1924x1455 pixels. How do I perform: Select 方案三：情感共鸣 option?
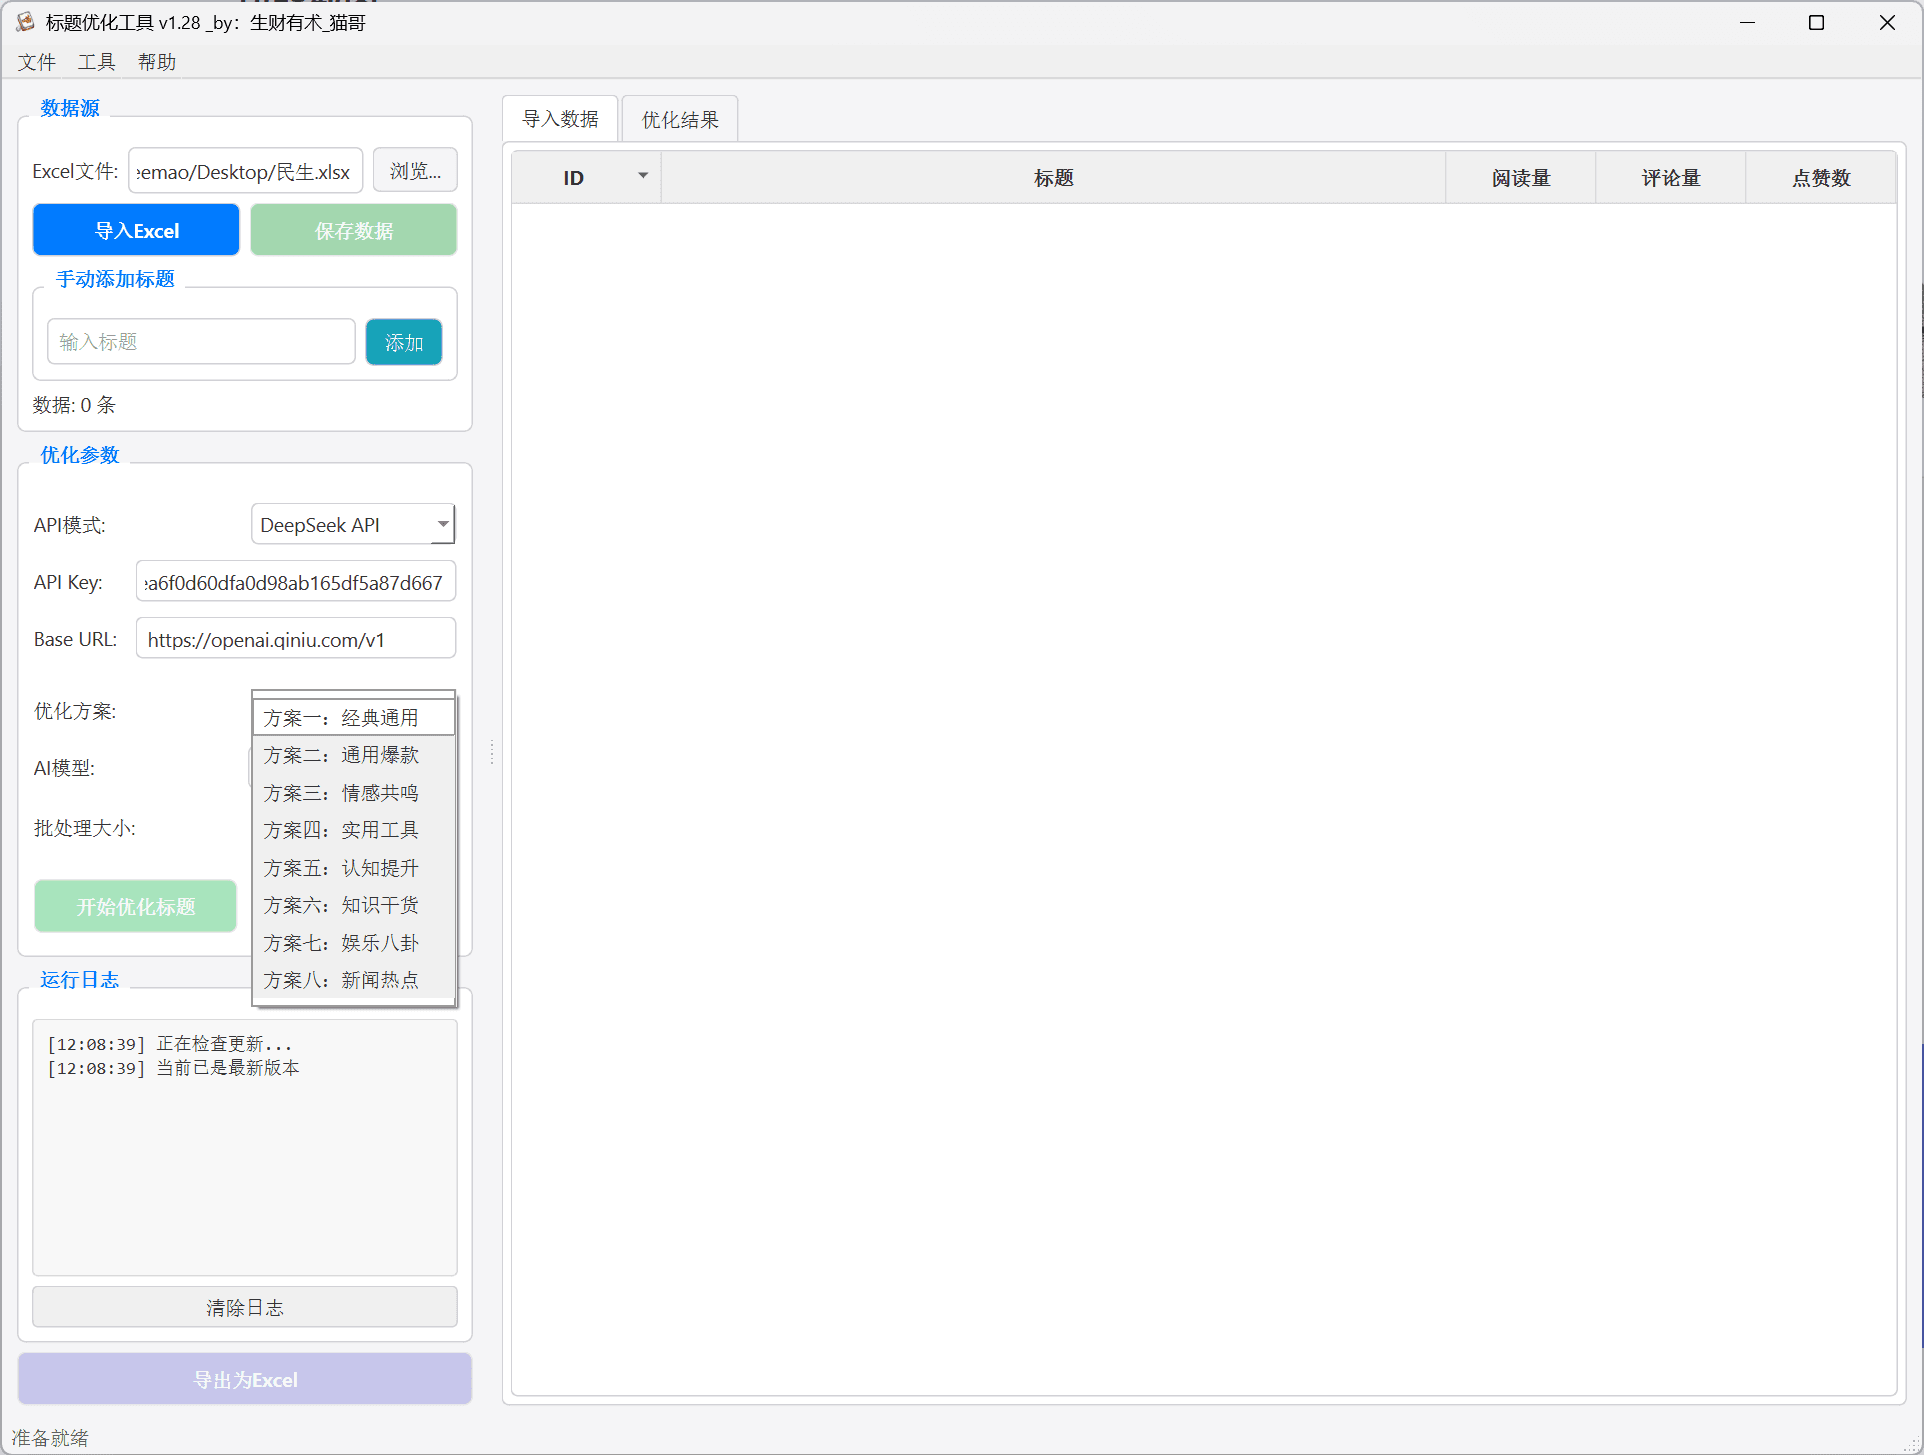[x=341, y=793]
